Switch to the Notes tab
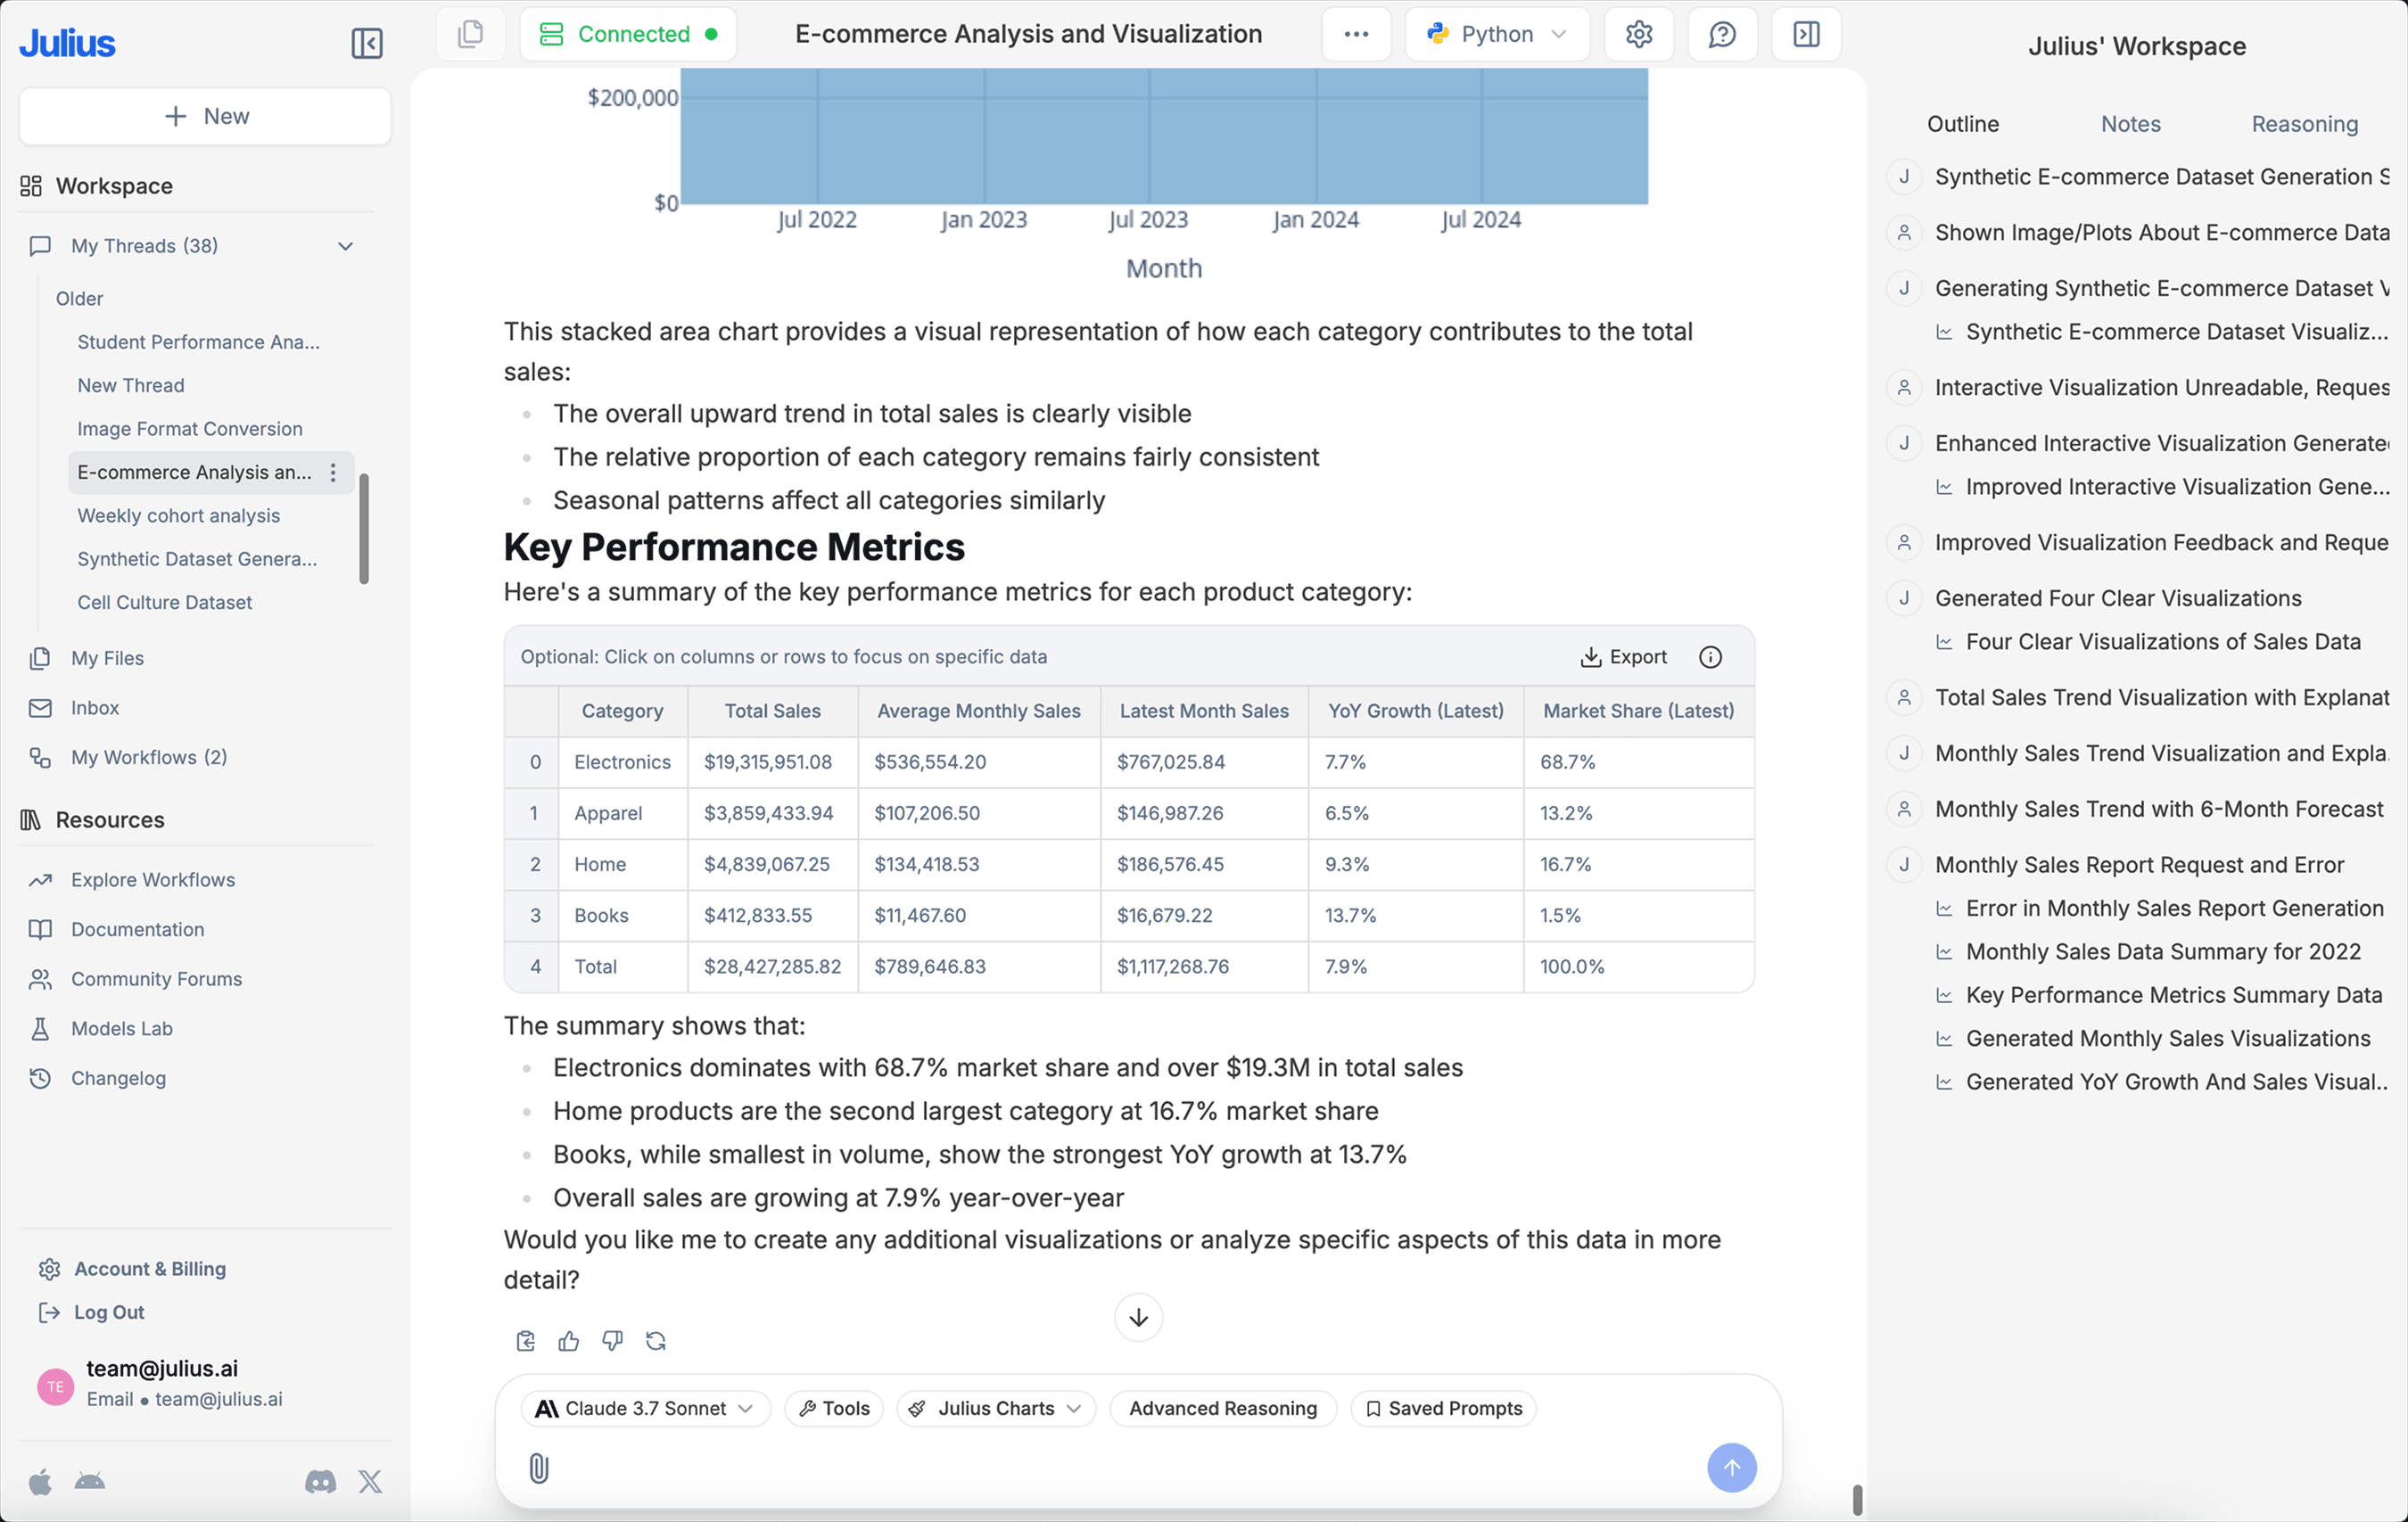The height and width of the screenshot is (1522, 2408). tap(2130, 123)
